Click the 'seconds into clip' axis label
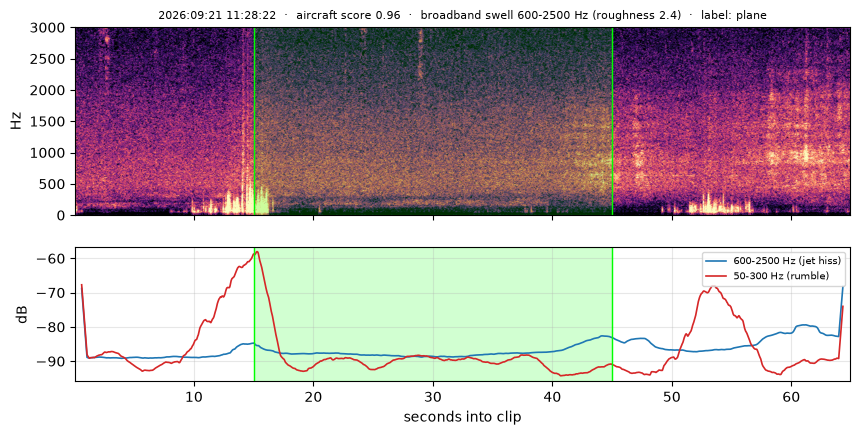This screenshot has height=435, width=860. coord(462,417)
